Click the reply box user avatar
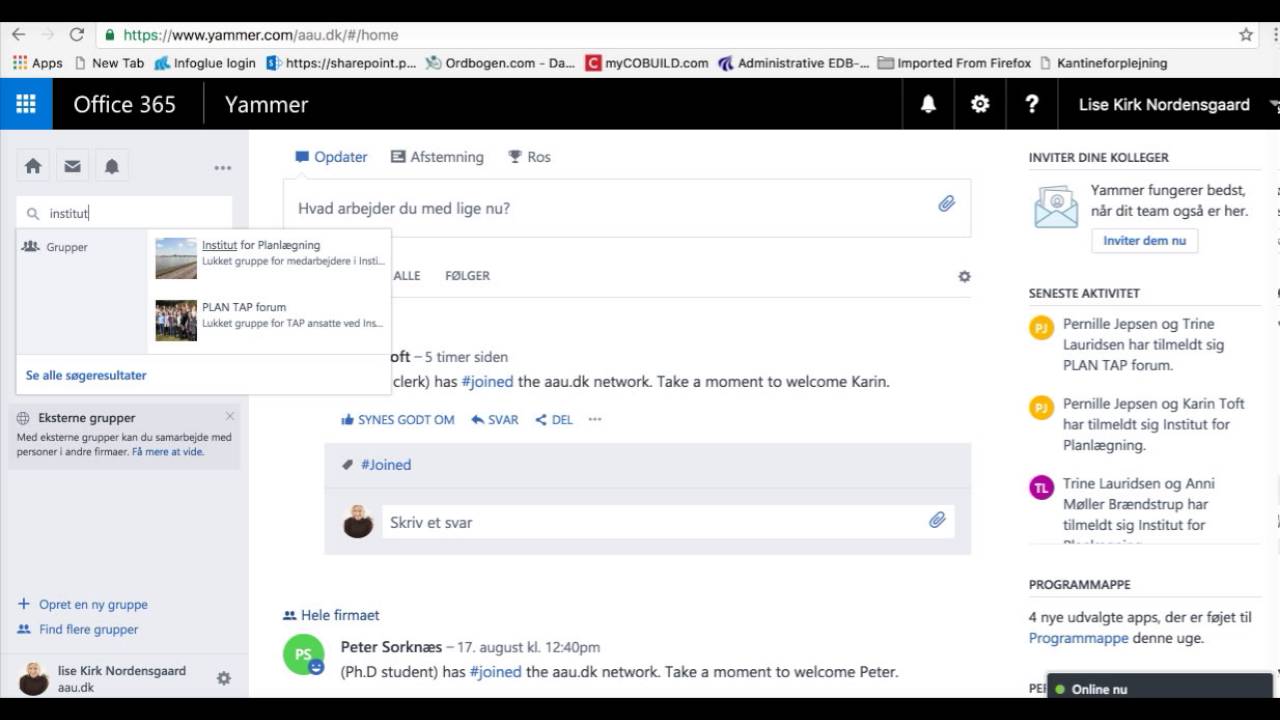The width and height of the screenshot is (1280, 720). coord(358,521)
